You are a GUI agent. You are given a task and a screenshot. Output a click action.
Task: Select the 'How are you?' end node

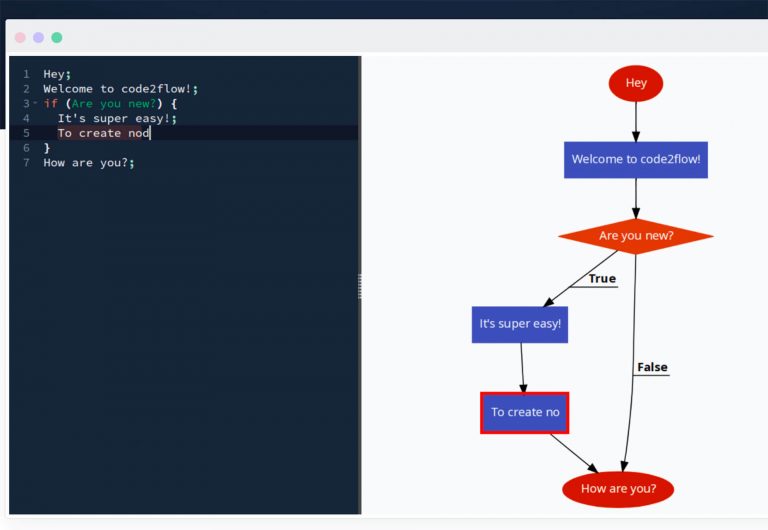point(618,489)
